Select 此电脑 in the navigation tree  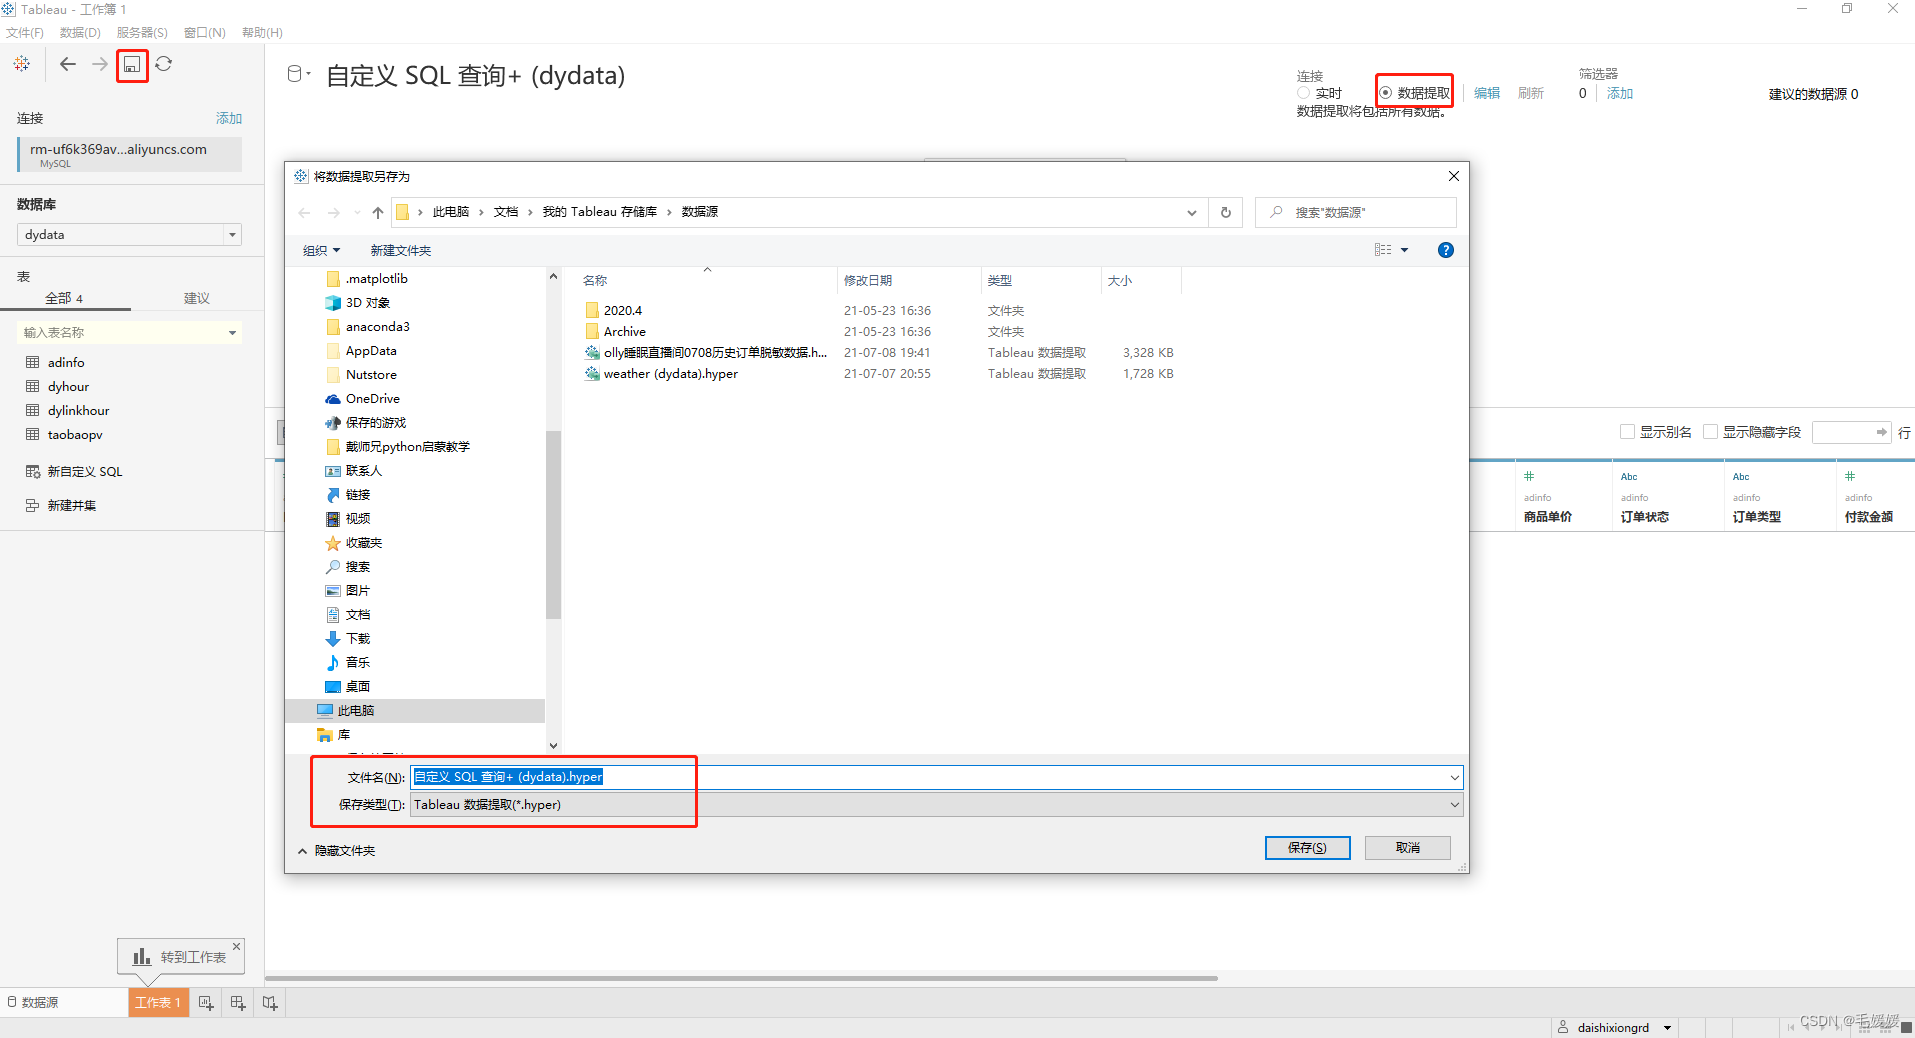coord(355,711)
